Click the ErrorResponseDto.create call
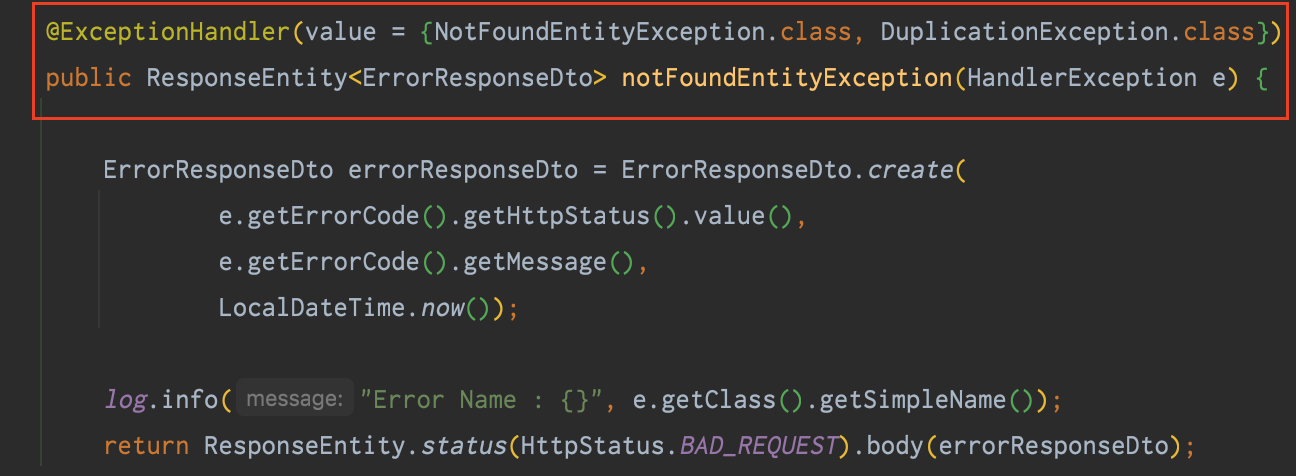The image size is (1296, 476). tap(787, 170)
